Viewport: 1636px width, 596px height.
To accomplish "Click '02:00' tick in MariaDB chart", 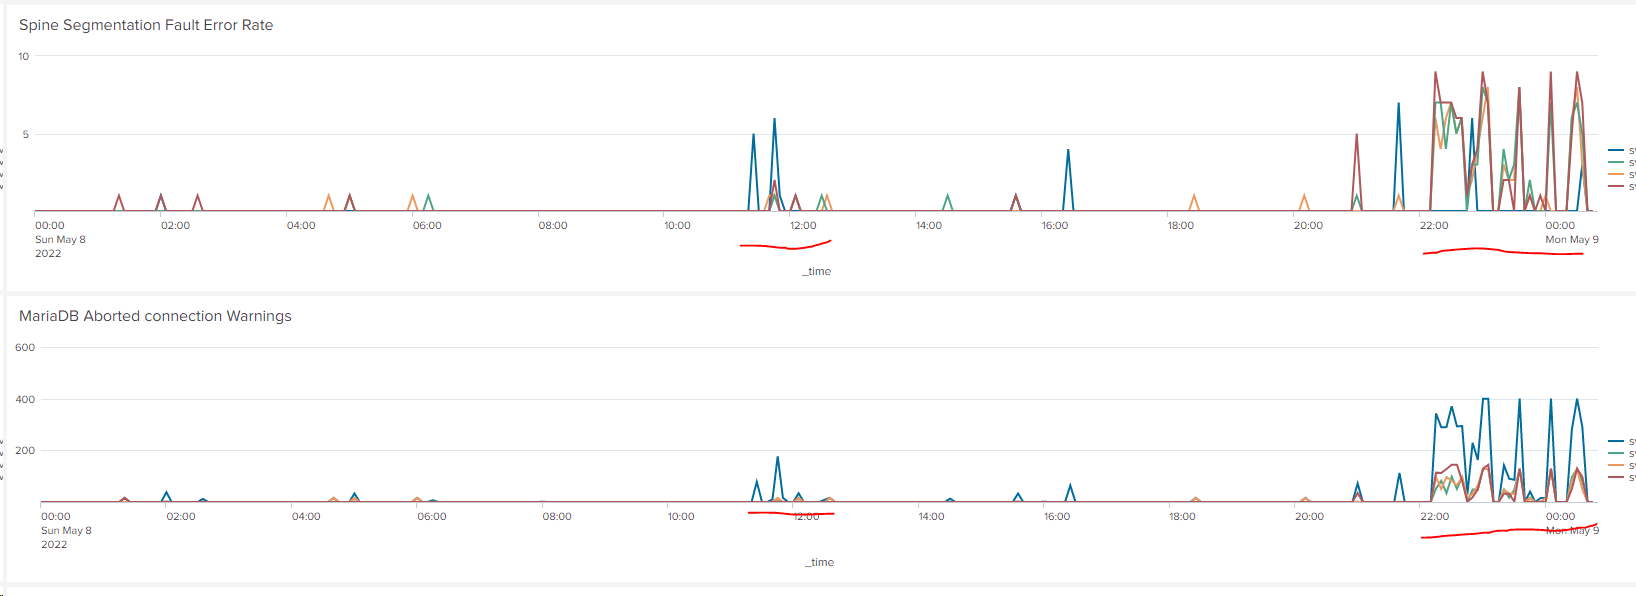I will pos(181,516).
